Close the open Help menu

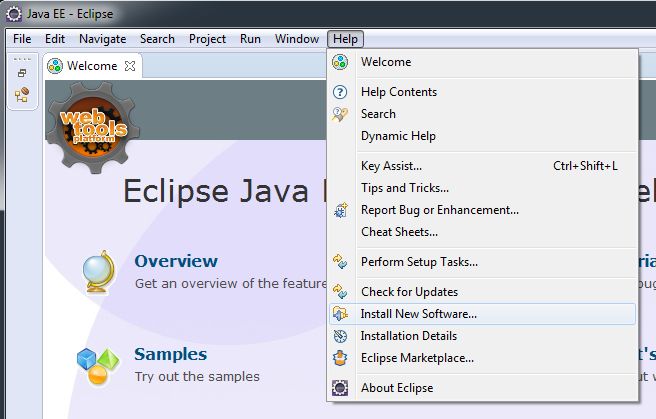(x=345, y=39)
